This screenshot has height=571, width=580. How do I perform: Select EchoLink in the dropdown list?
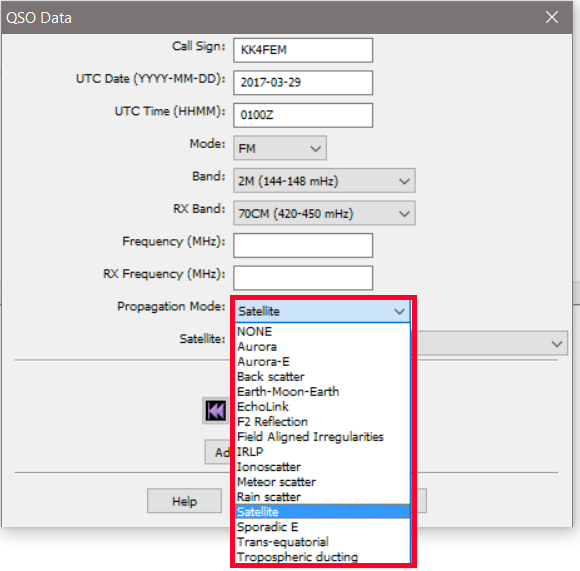(323, 406)
